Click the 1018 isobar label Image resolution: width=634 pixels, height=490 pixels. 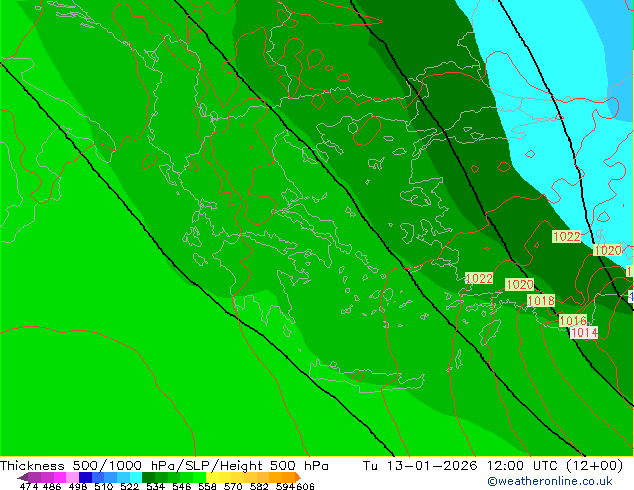[541, 300]
